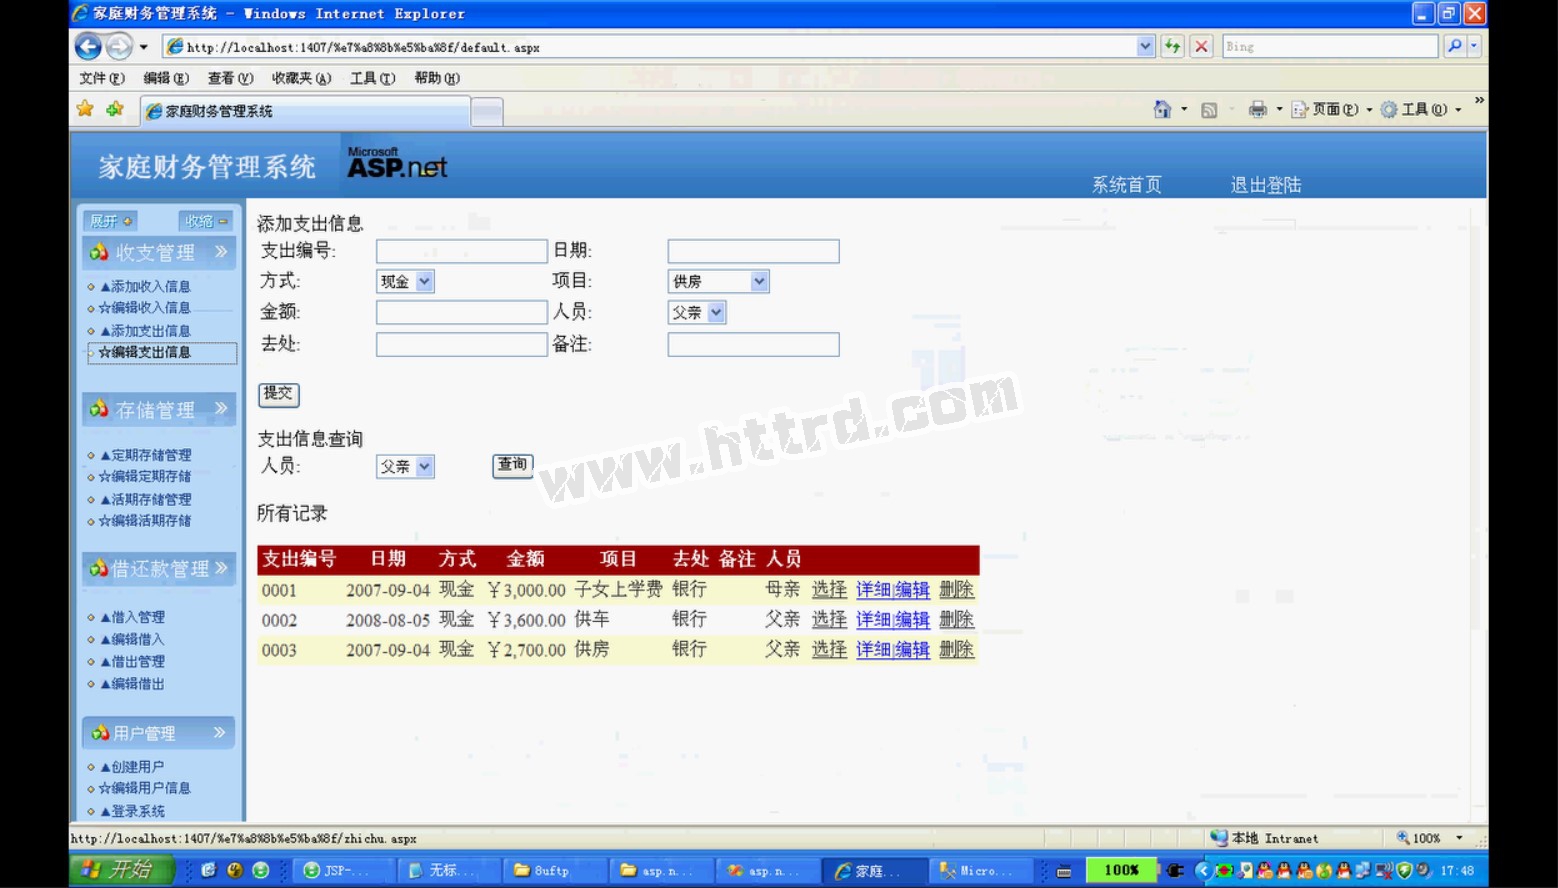
Task: Click the Home icon in the toolbar
Action: point(1162,109)
